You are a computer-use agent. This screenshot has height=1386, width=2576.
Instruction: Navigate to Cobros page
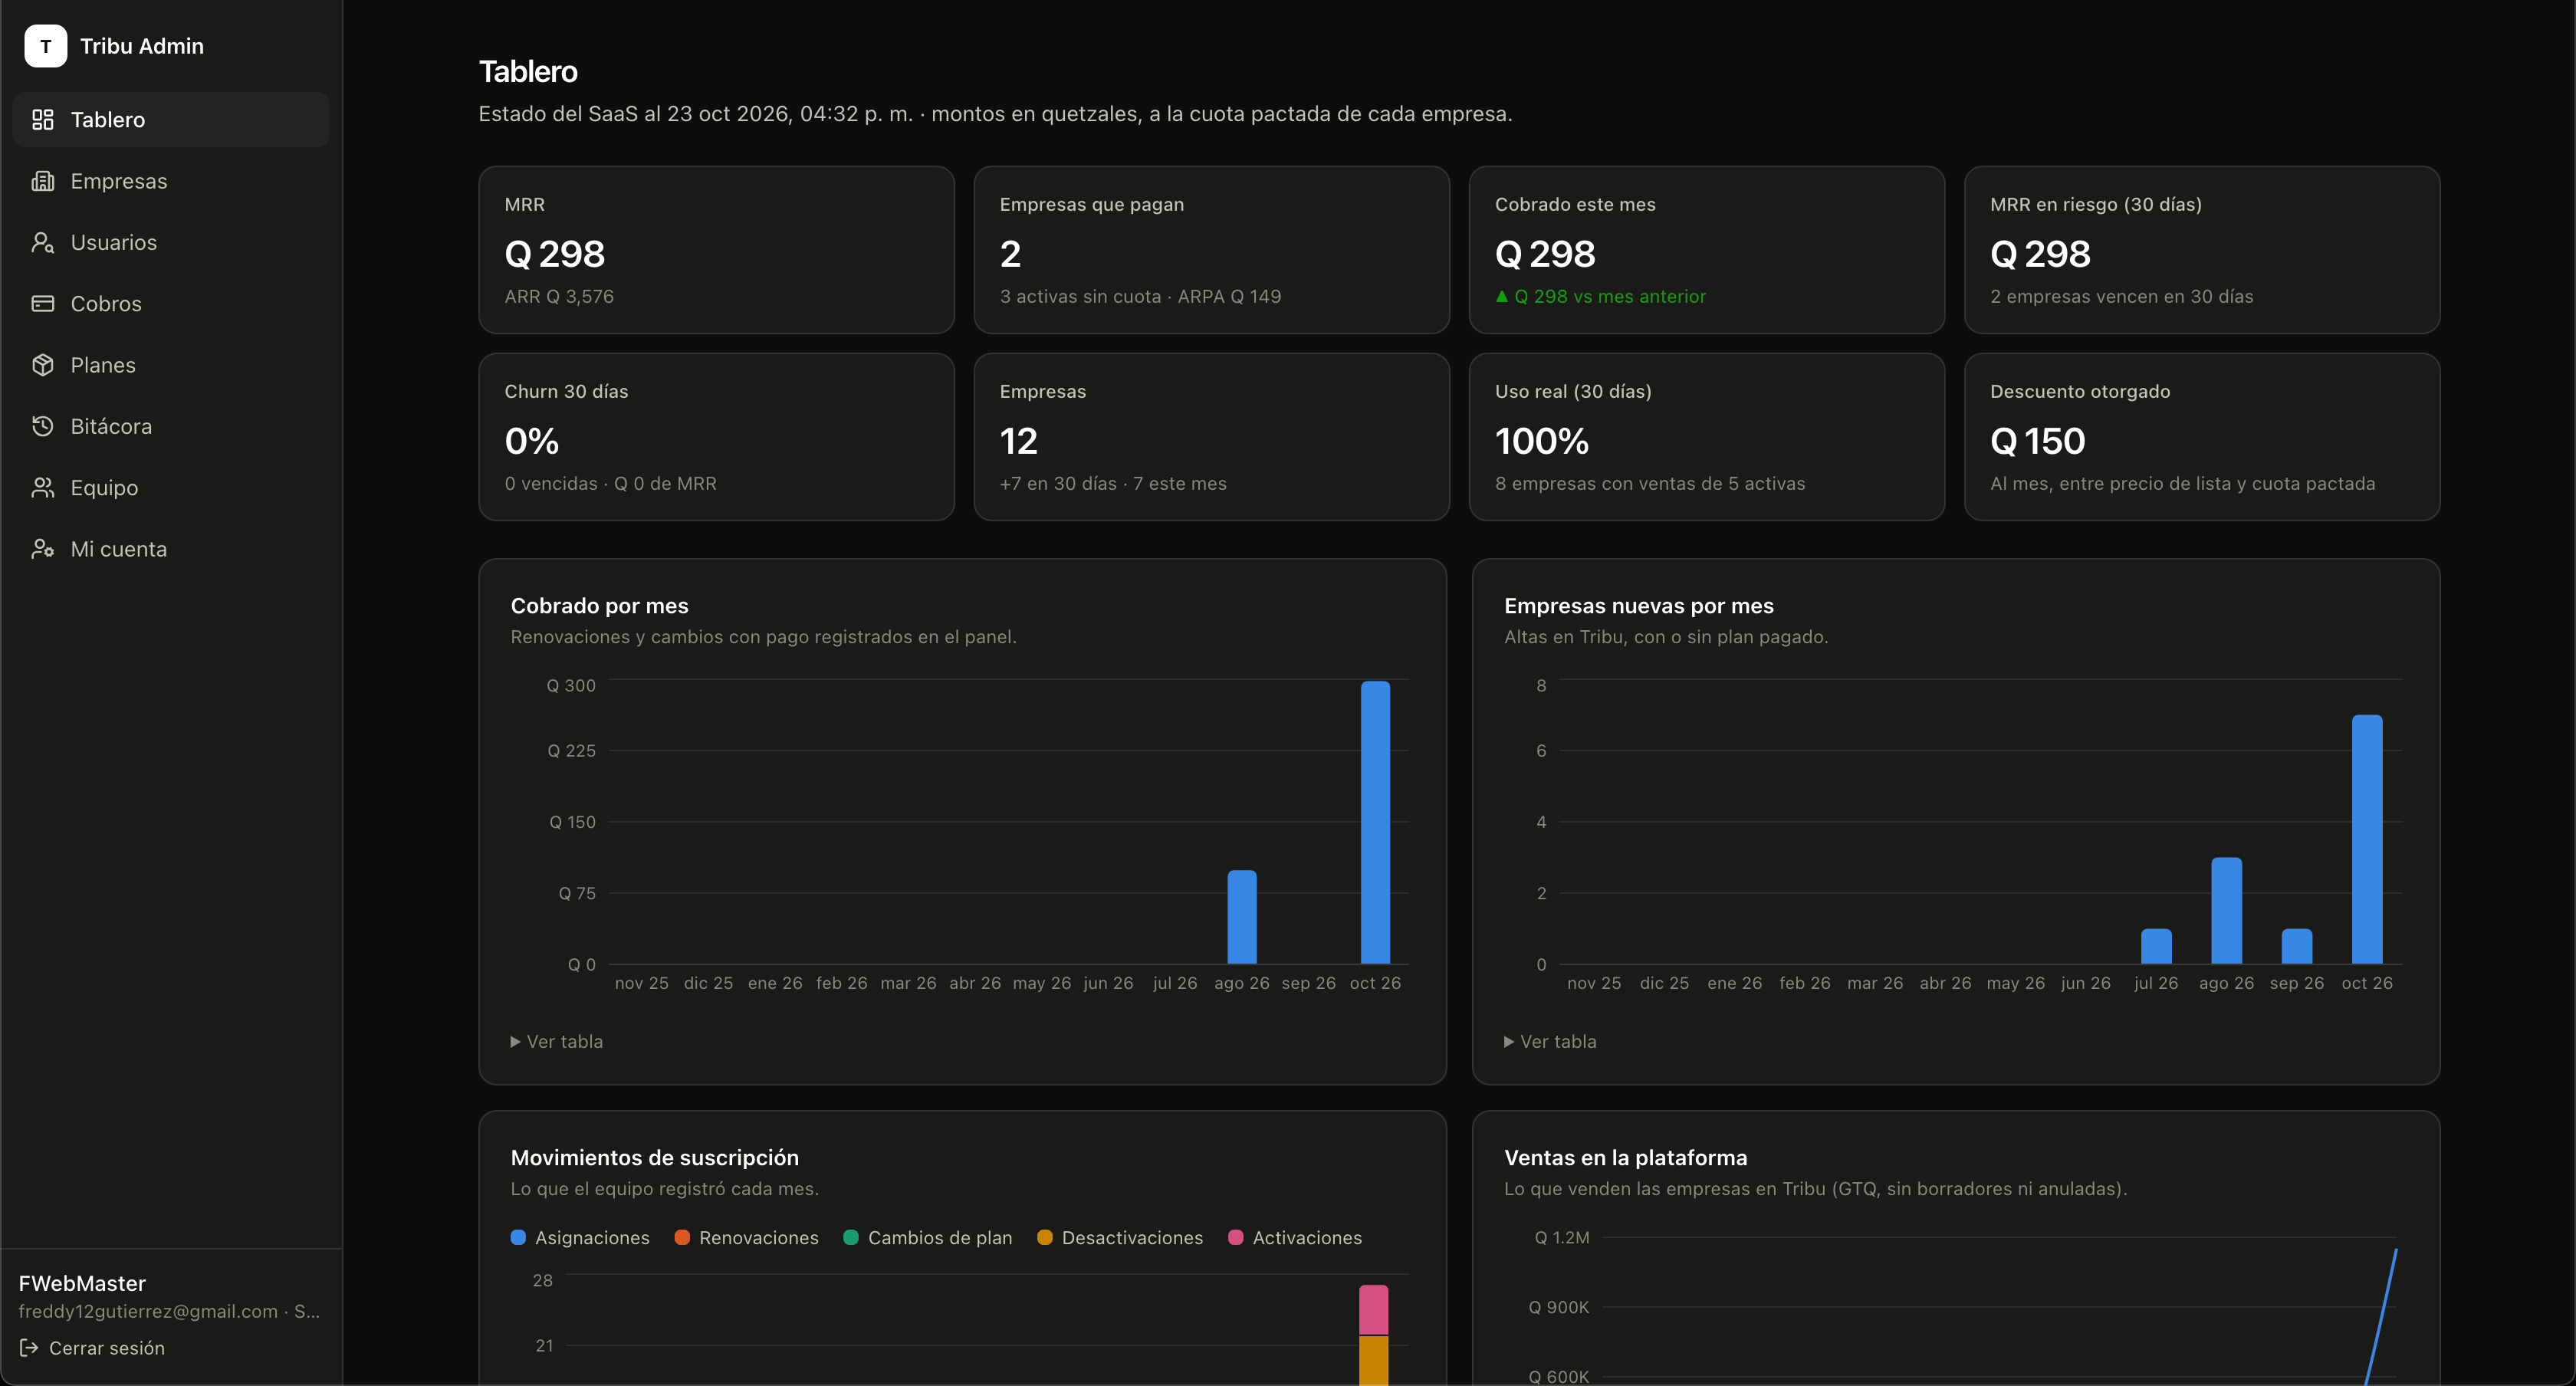(x=171, y=303)
